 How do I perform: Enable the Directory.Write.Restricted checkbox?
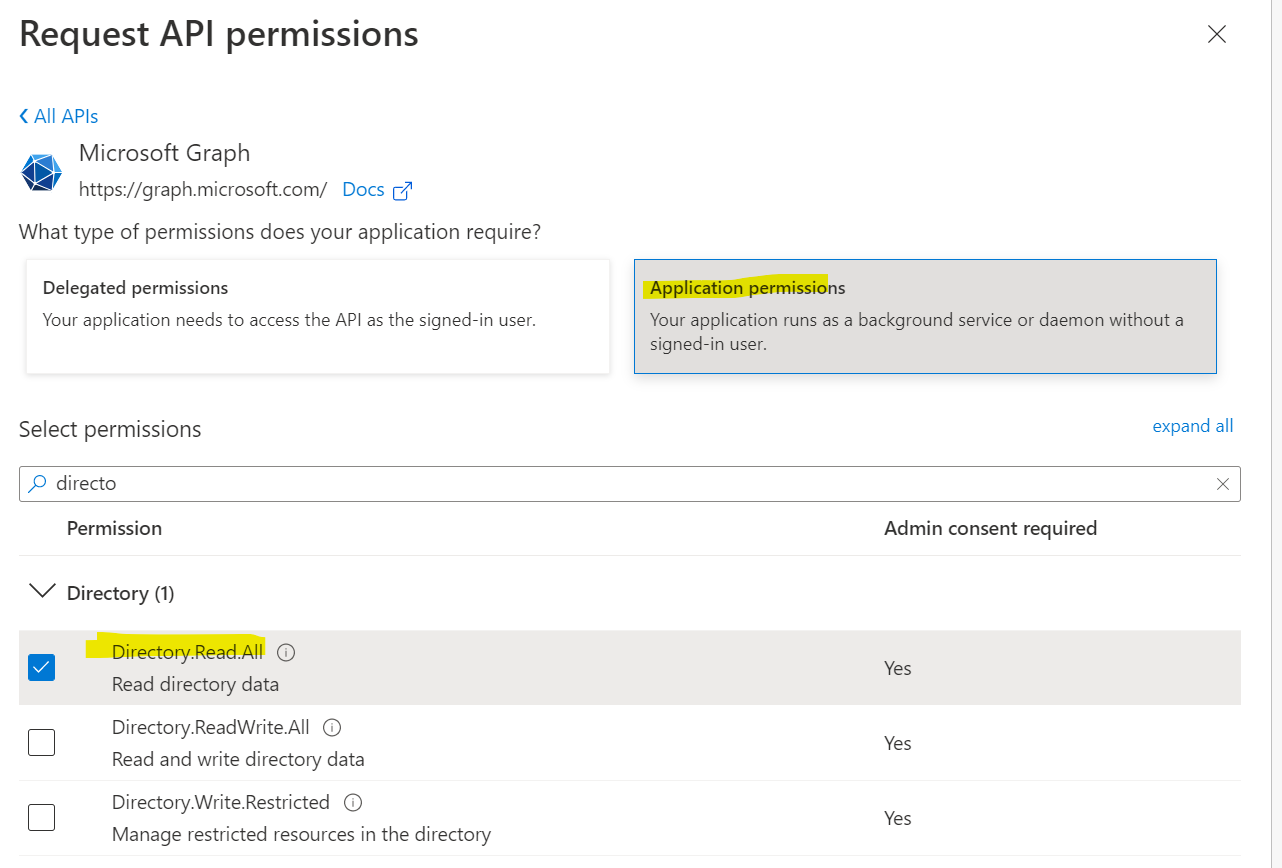(42, 817)
